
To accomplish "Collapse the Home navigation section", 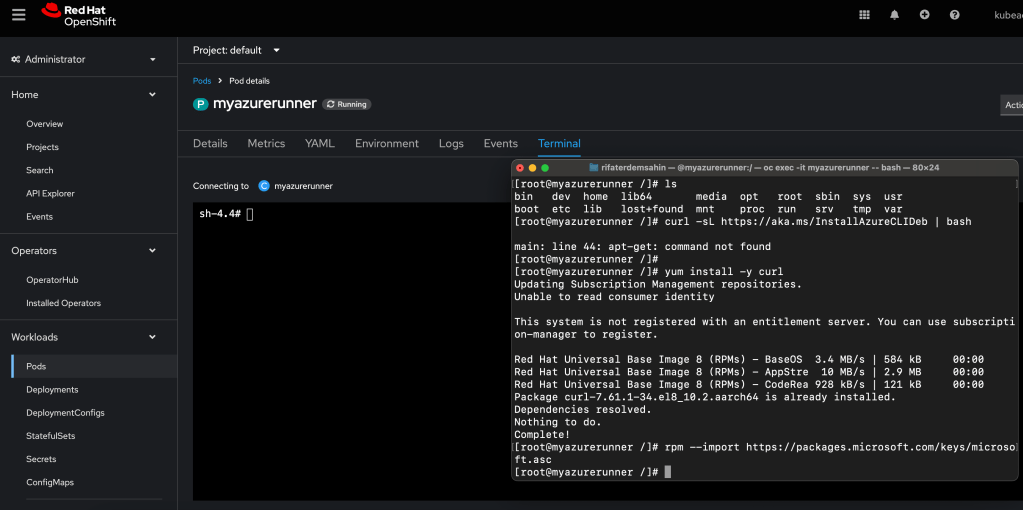I will pos(84,95).
